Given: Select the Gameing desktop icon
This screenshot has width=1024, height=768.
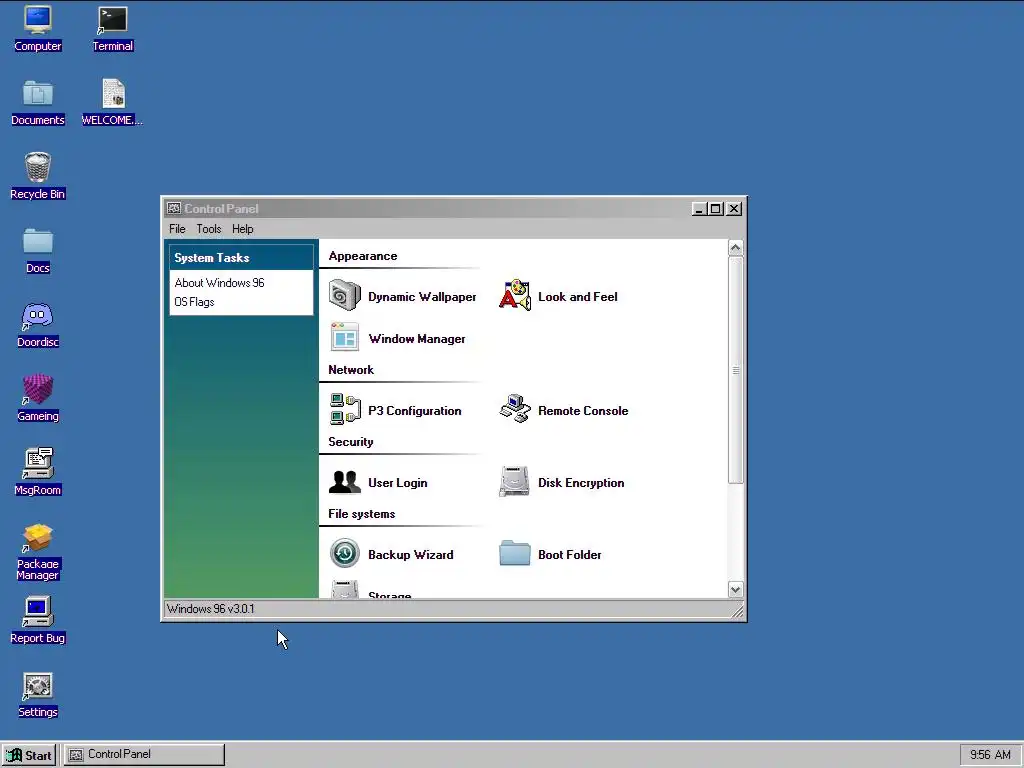Looking at the screenshot, I should [x=38, y=398].
